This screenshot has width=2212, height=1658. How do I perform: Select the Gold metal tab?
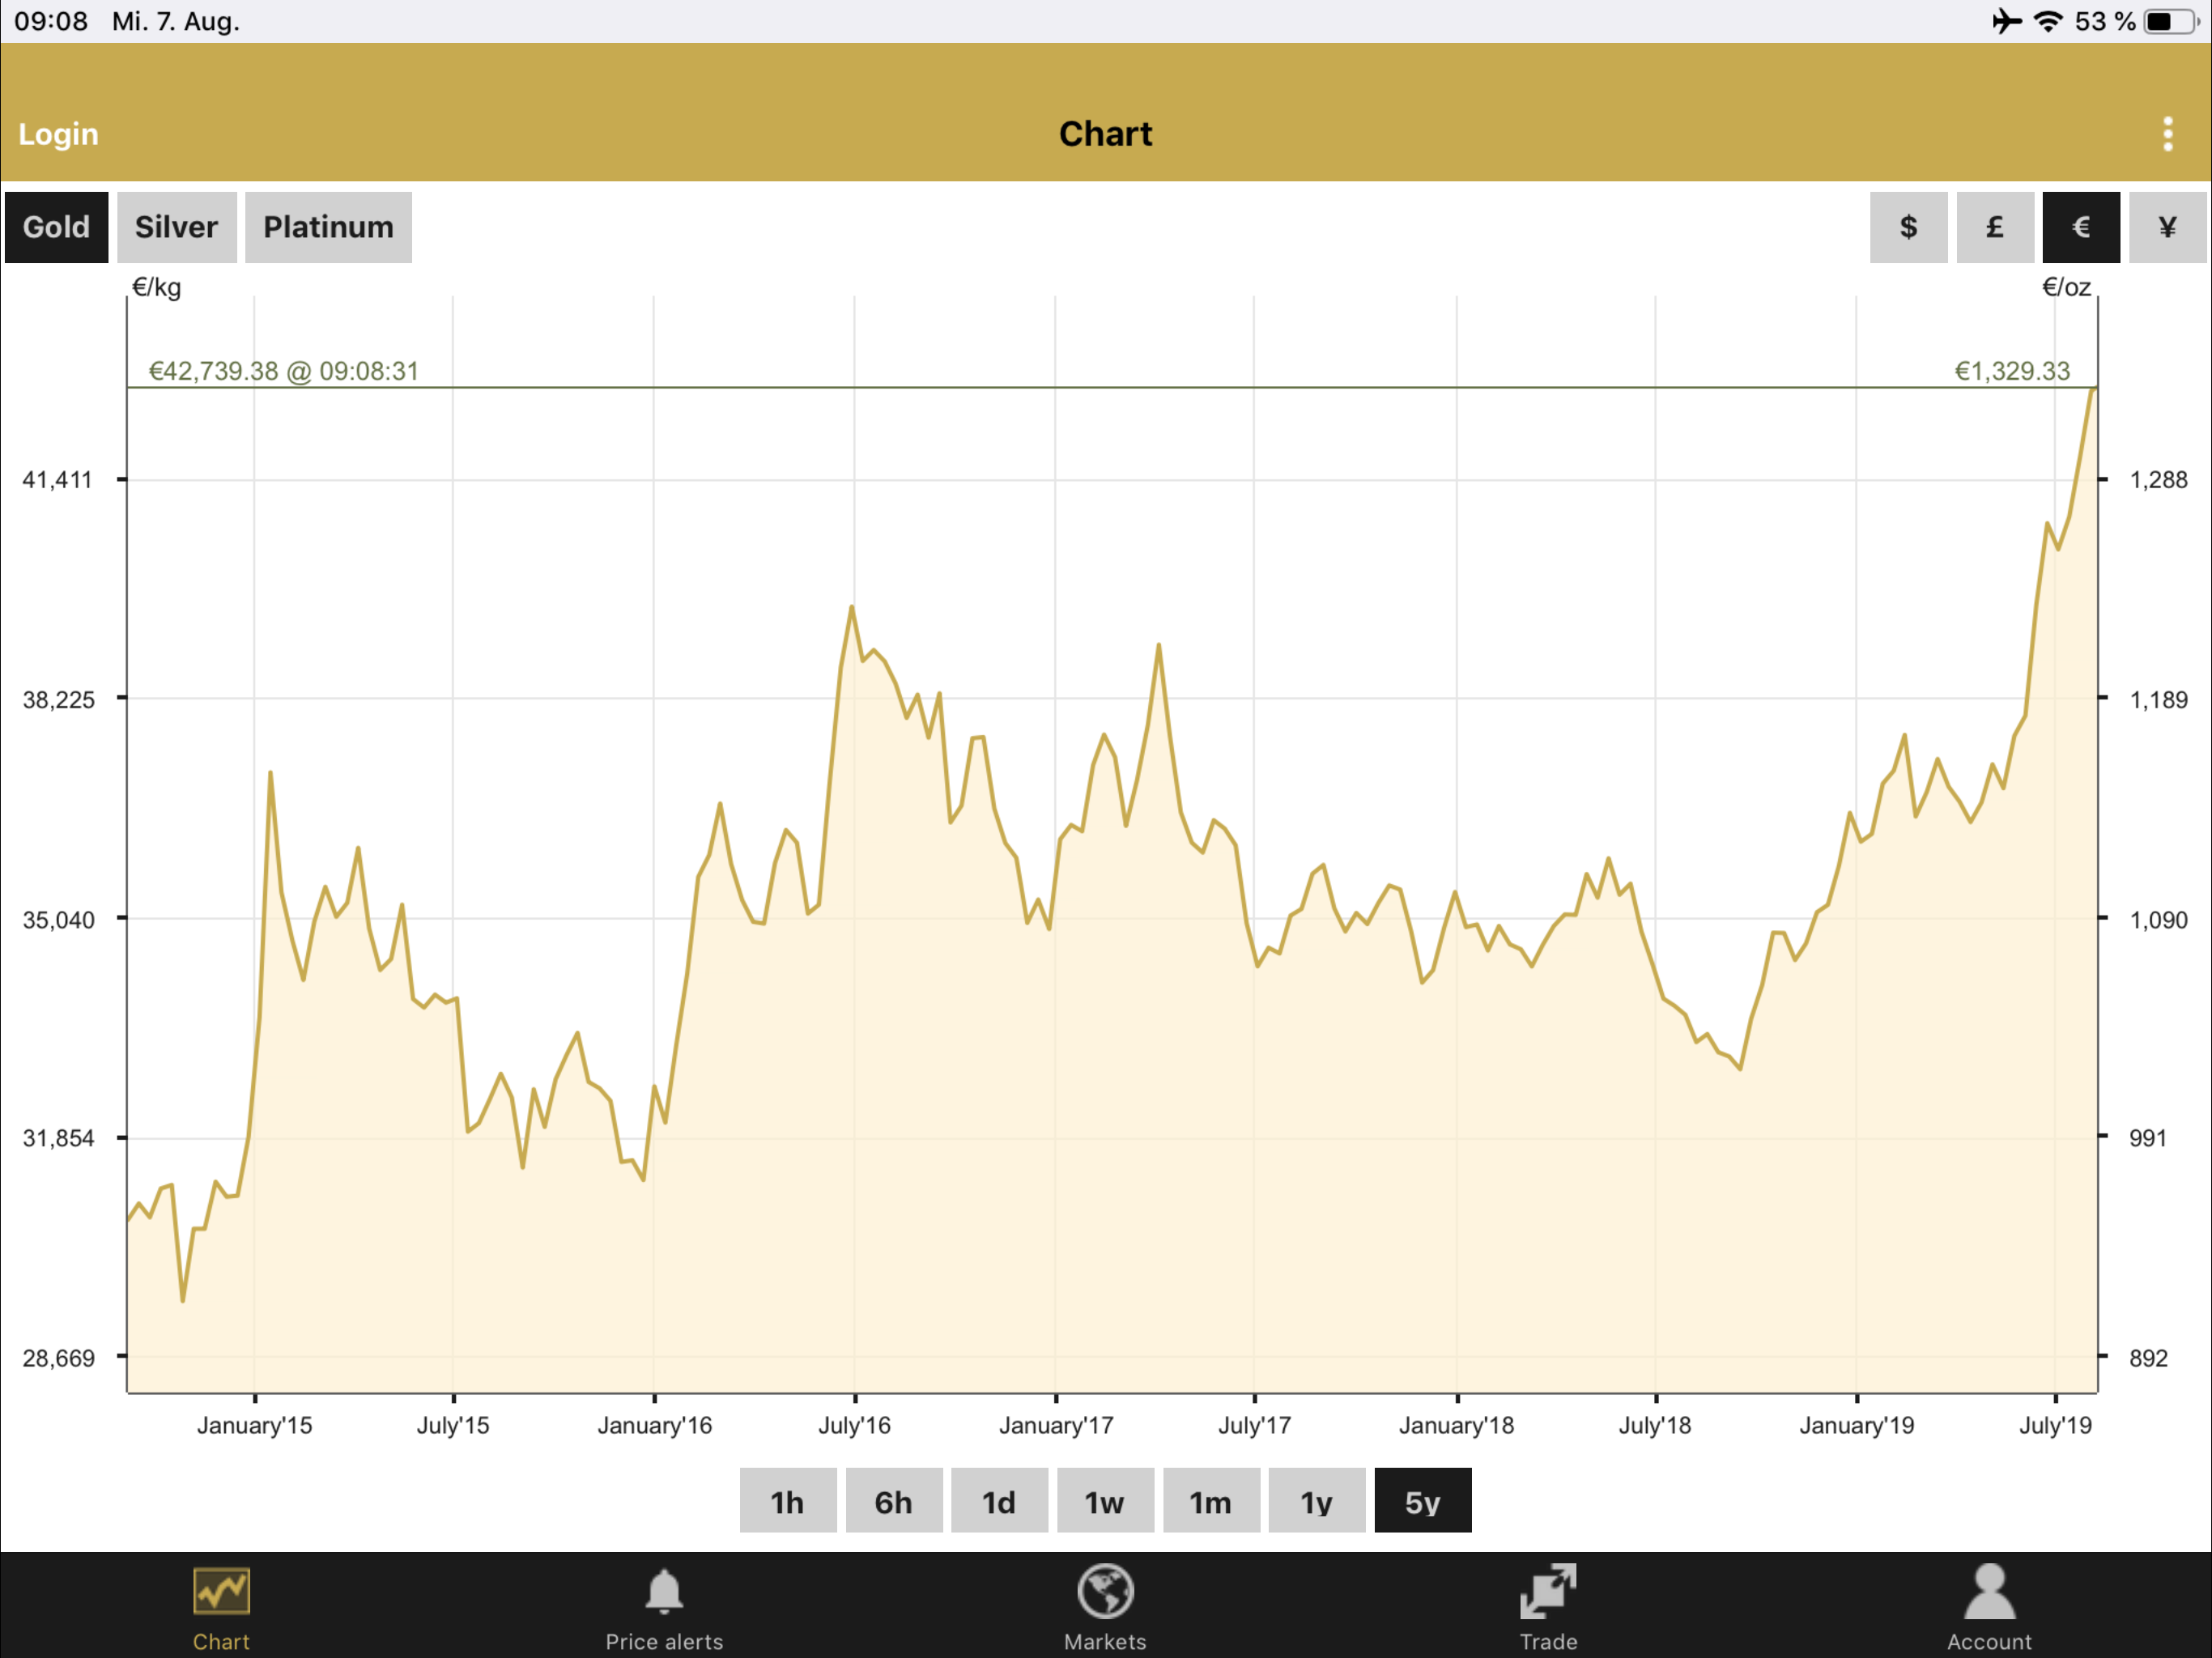click(56, 227)
